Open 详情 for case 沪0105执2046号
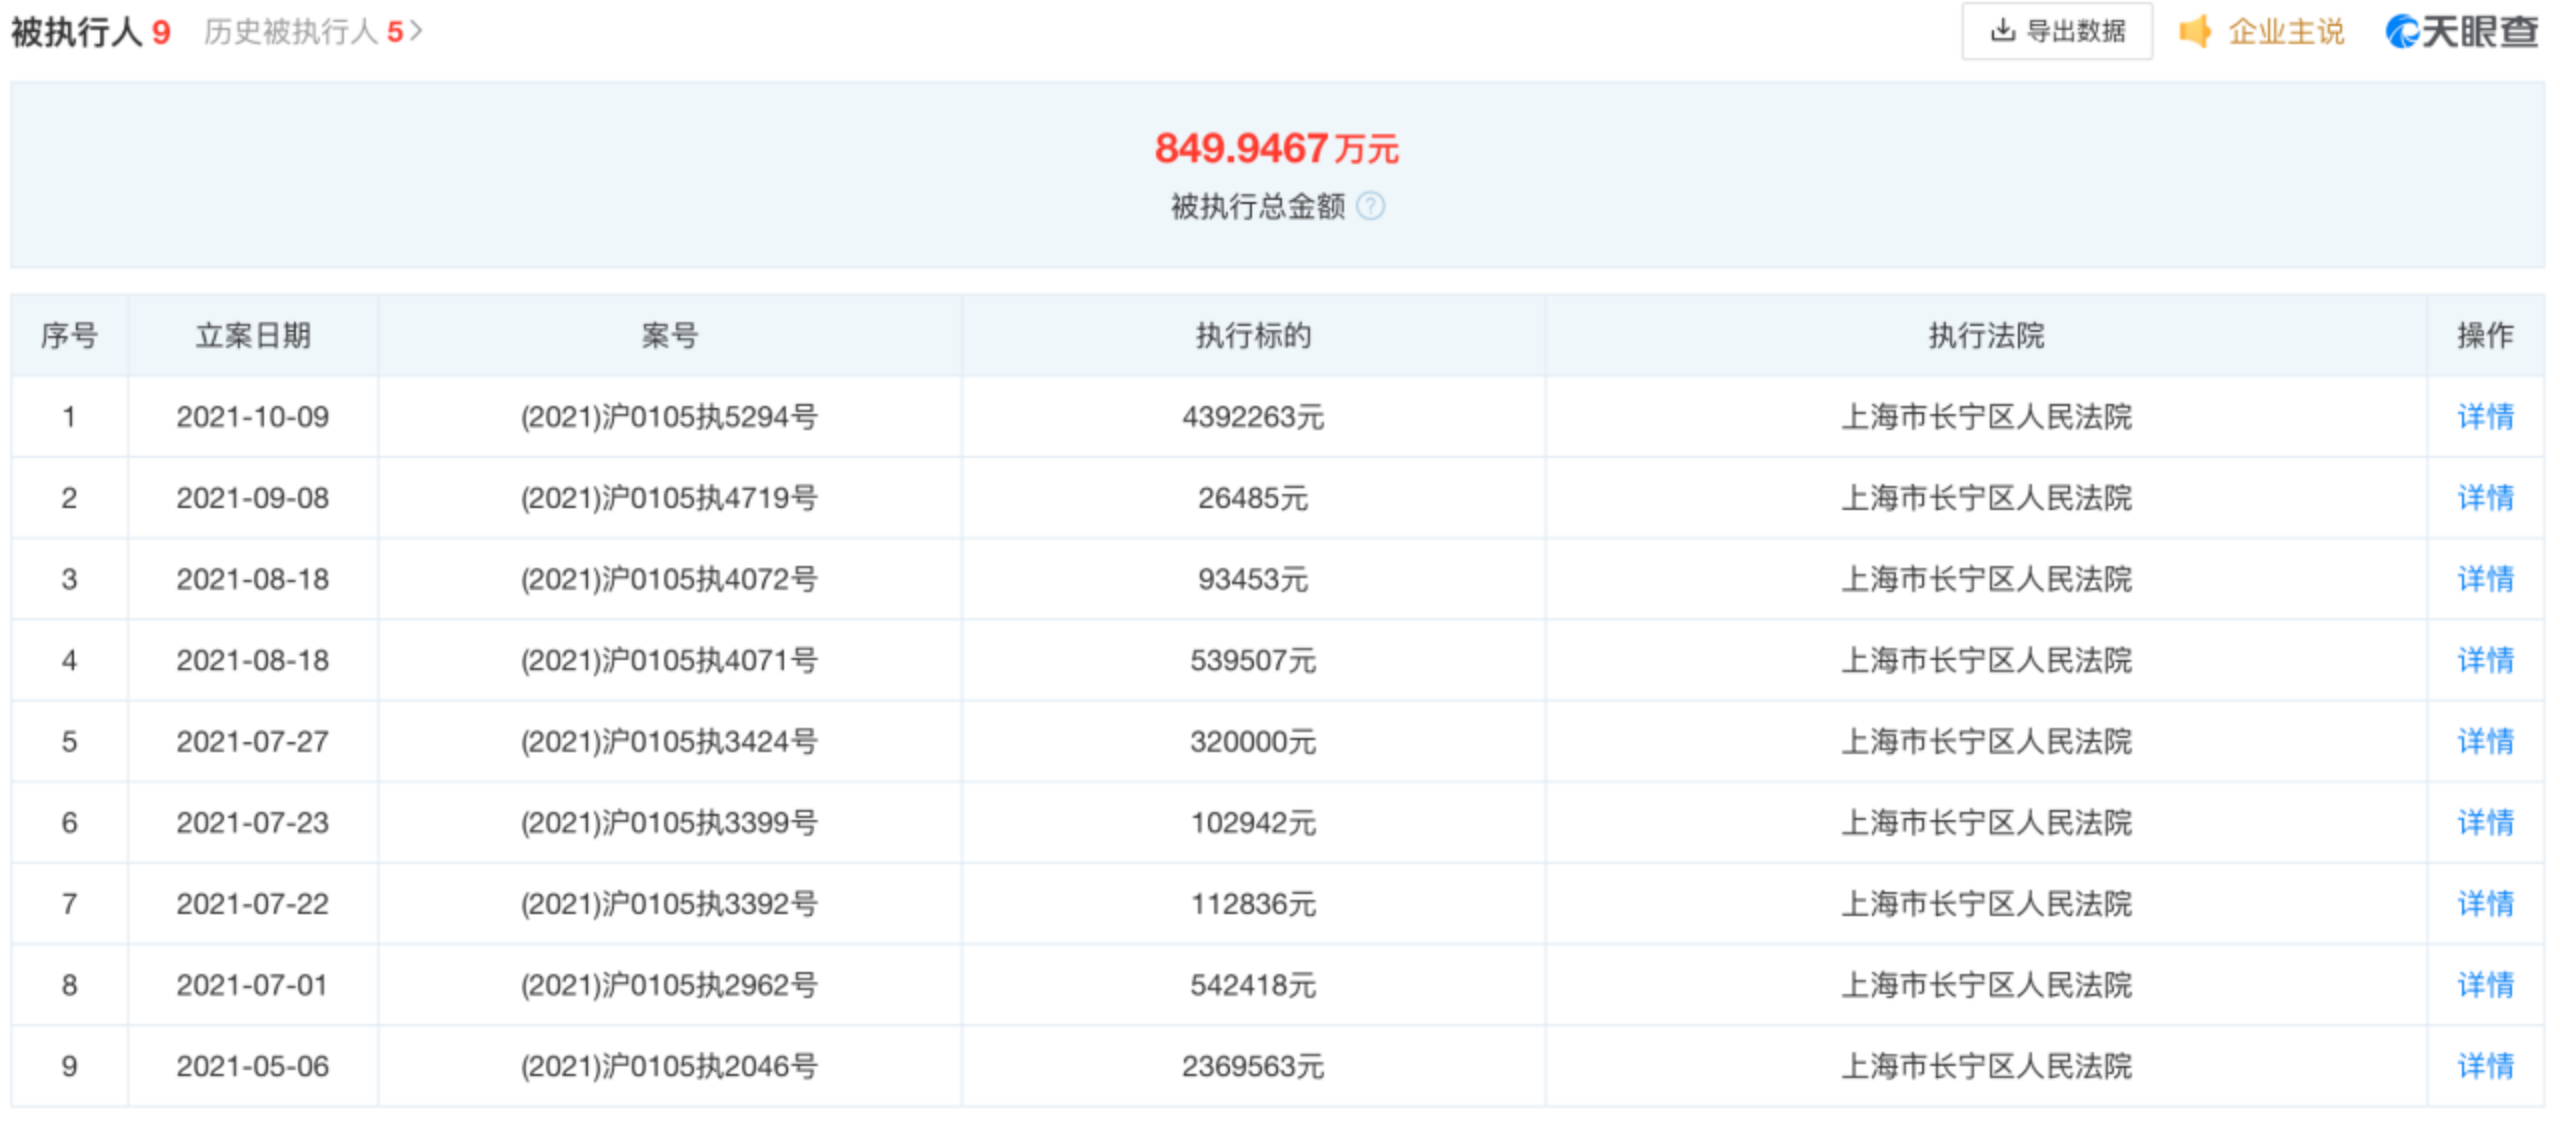The width and height of the screenshot is (2560, 1122). tap(2484, 1066)
